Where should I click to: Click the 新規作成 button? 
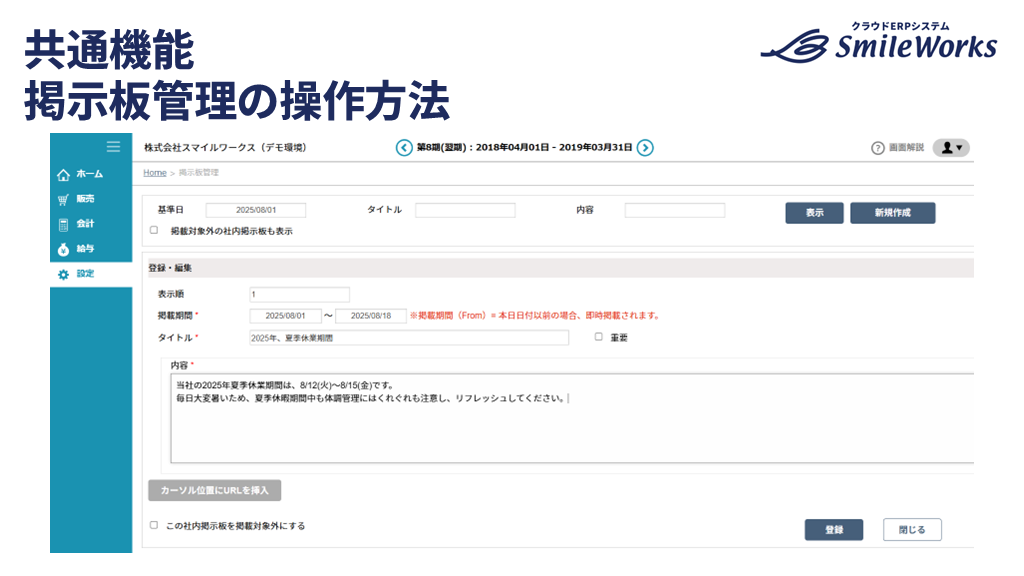click(893, 213)
